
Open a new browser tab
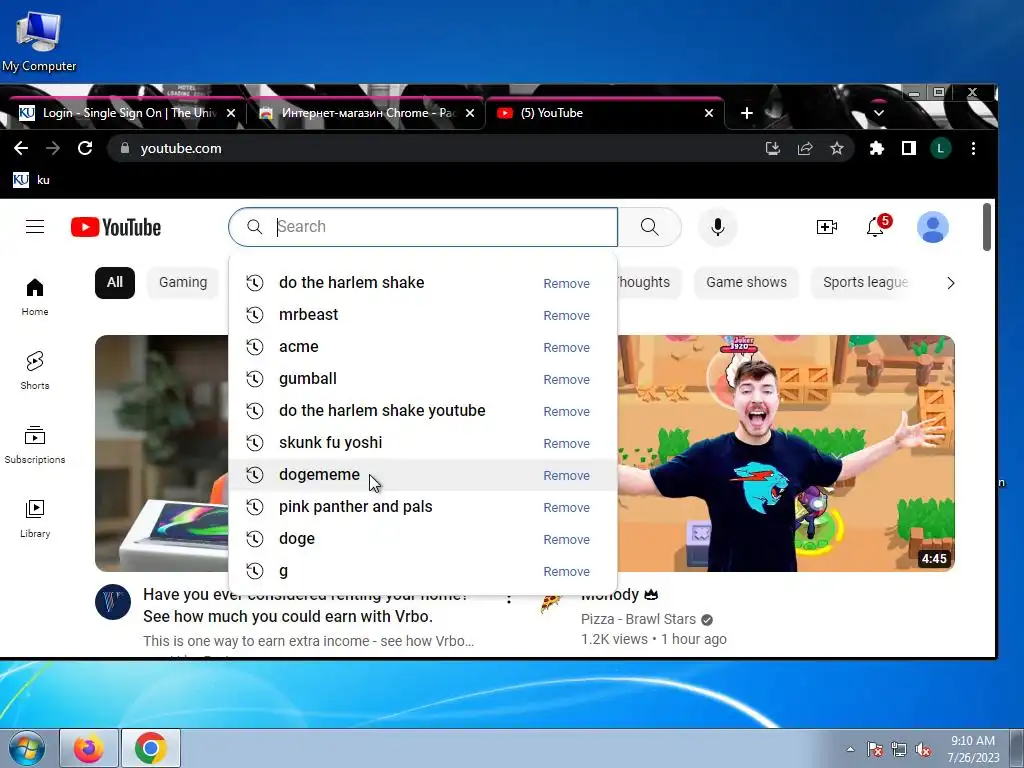coord(746,113)
